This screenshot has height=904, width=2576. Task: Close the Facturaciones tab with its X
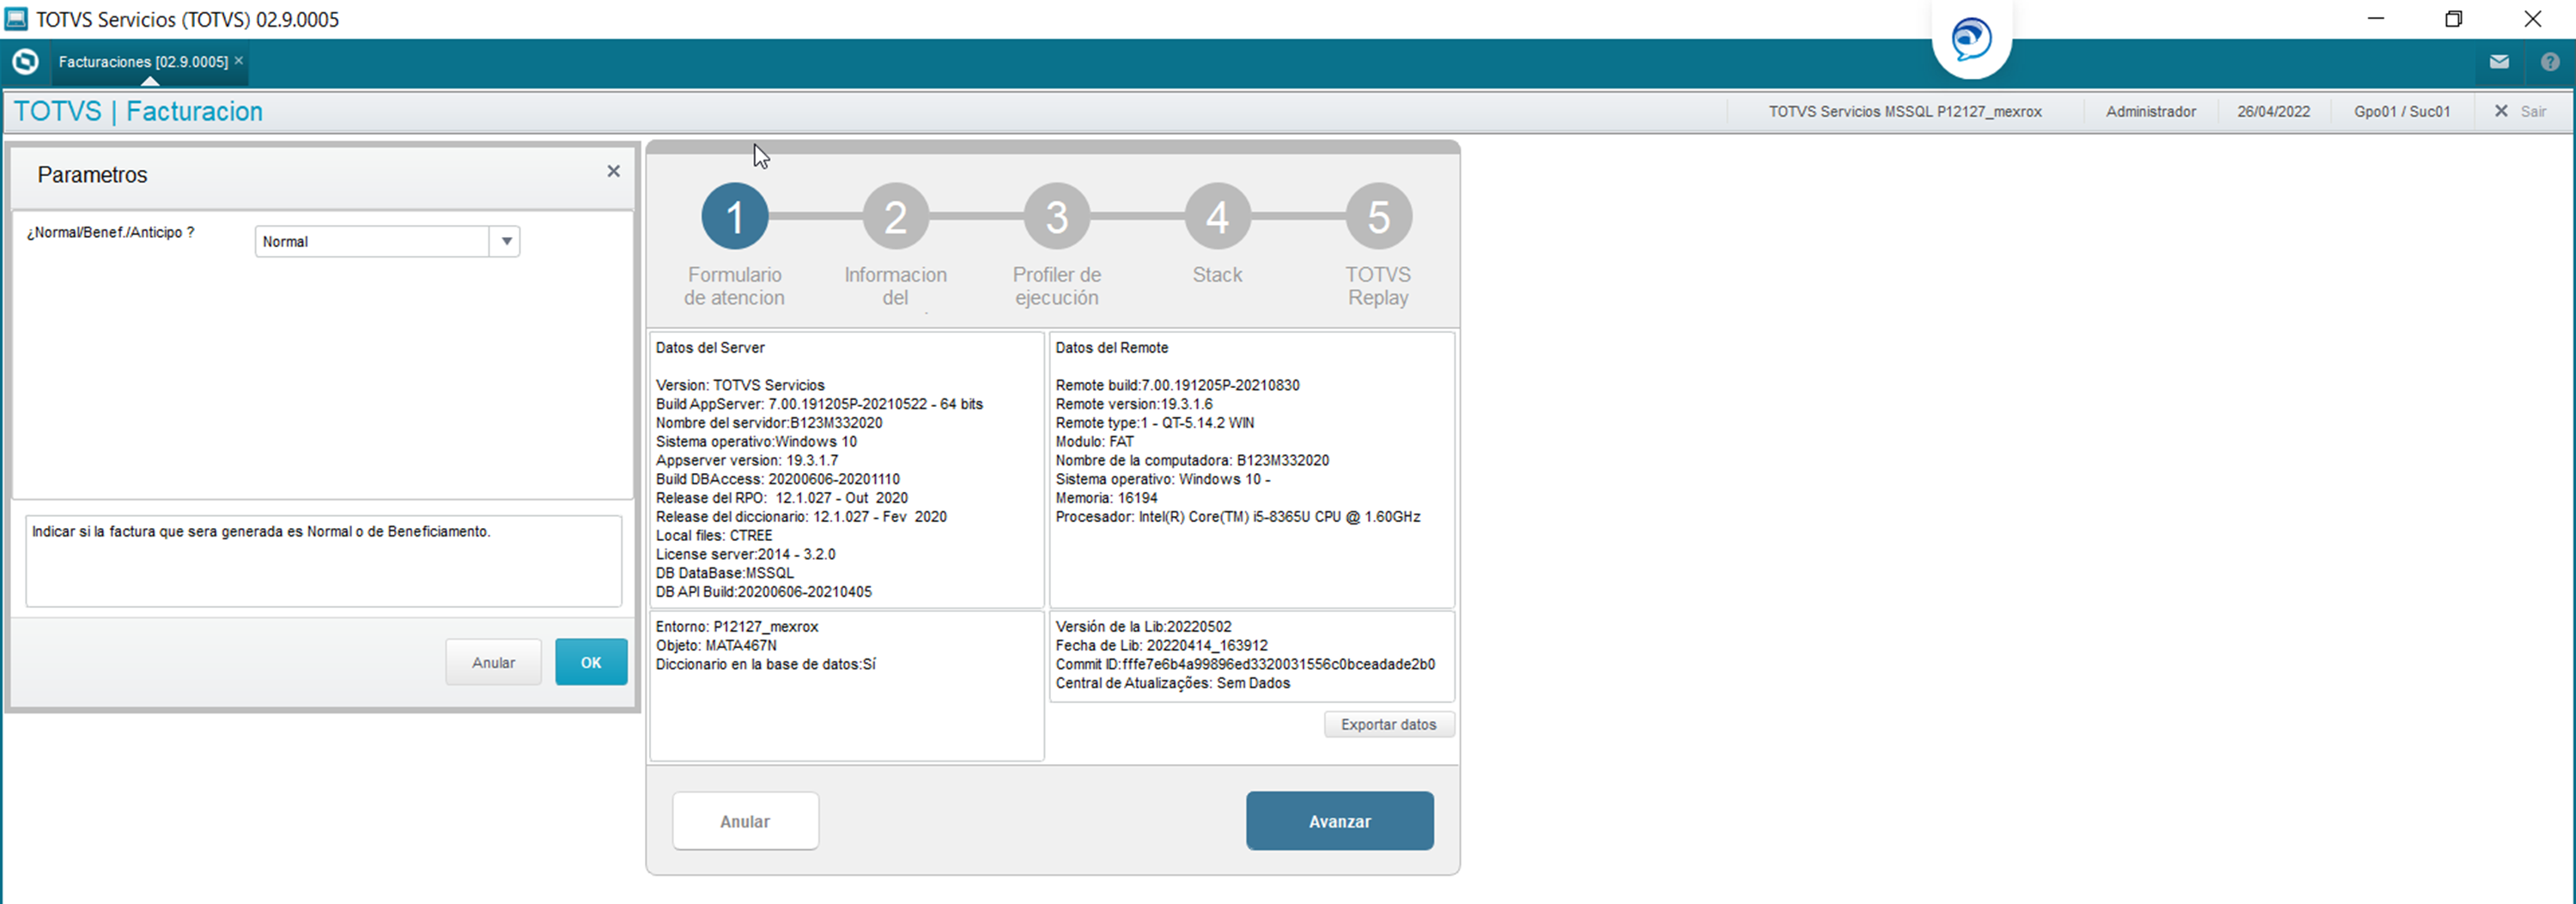coord(239,61)
